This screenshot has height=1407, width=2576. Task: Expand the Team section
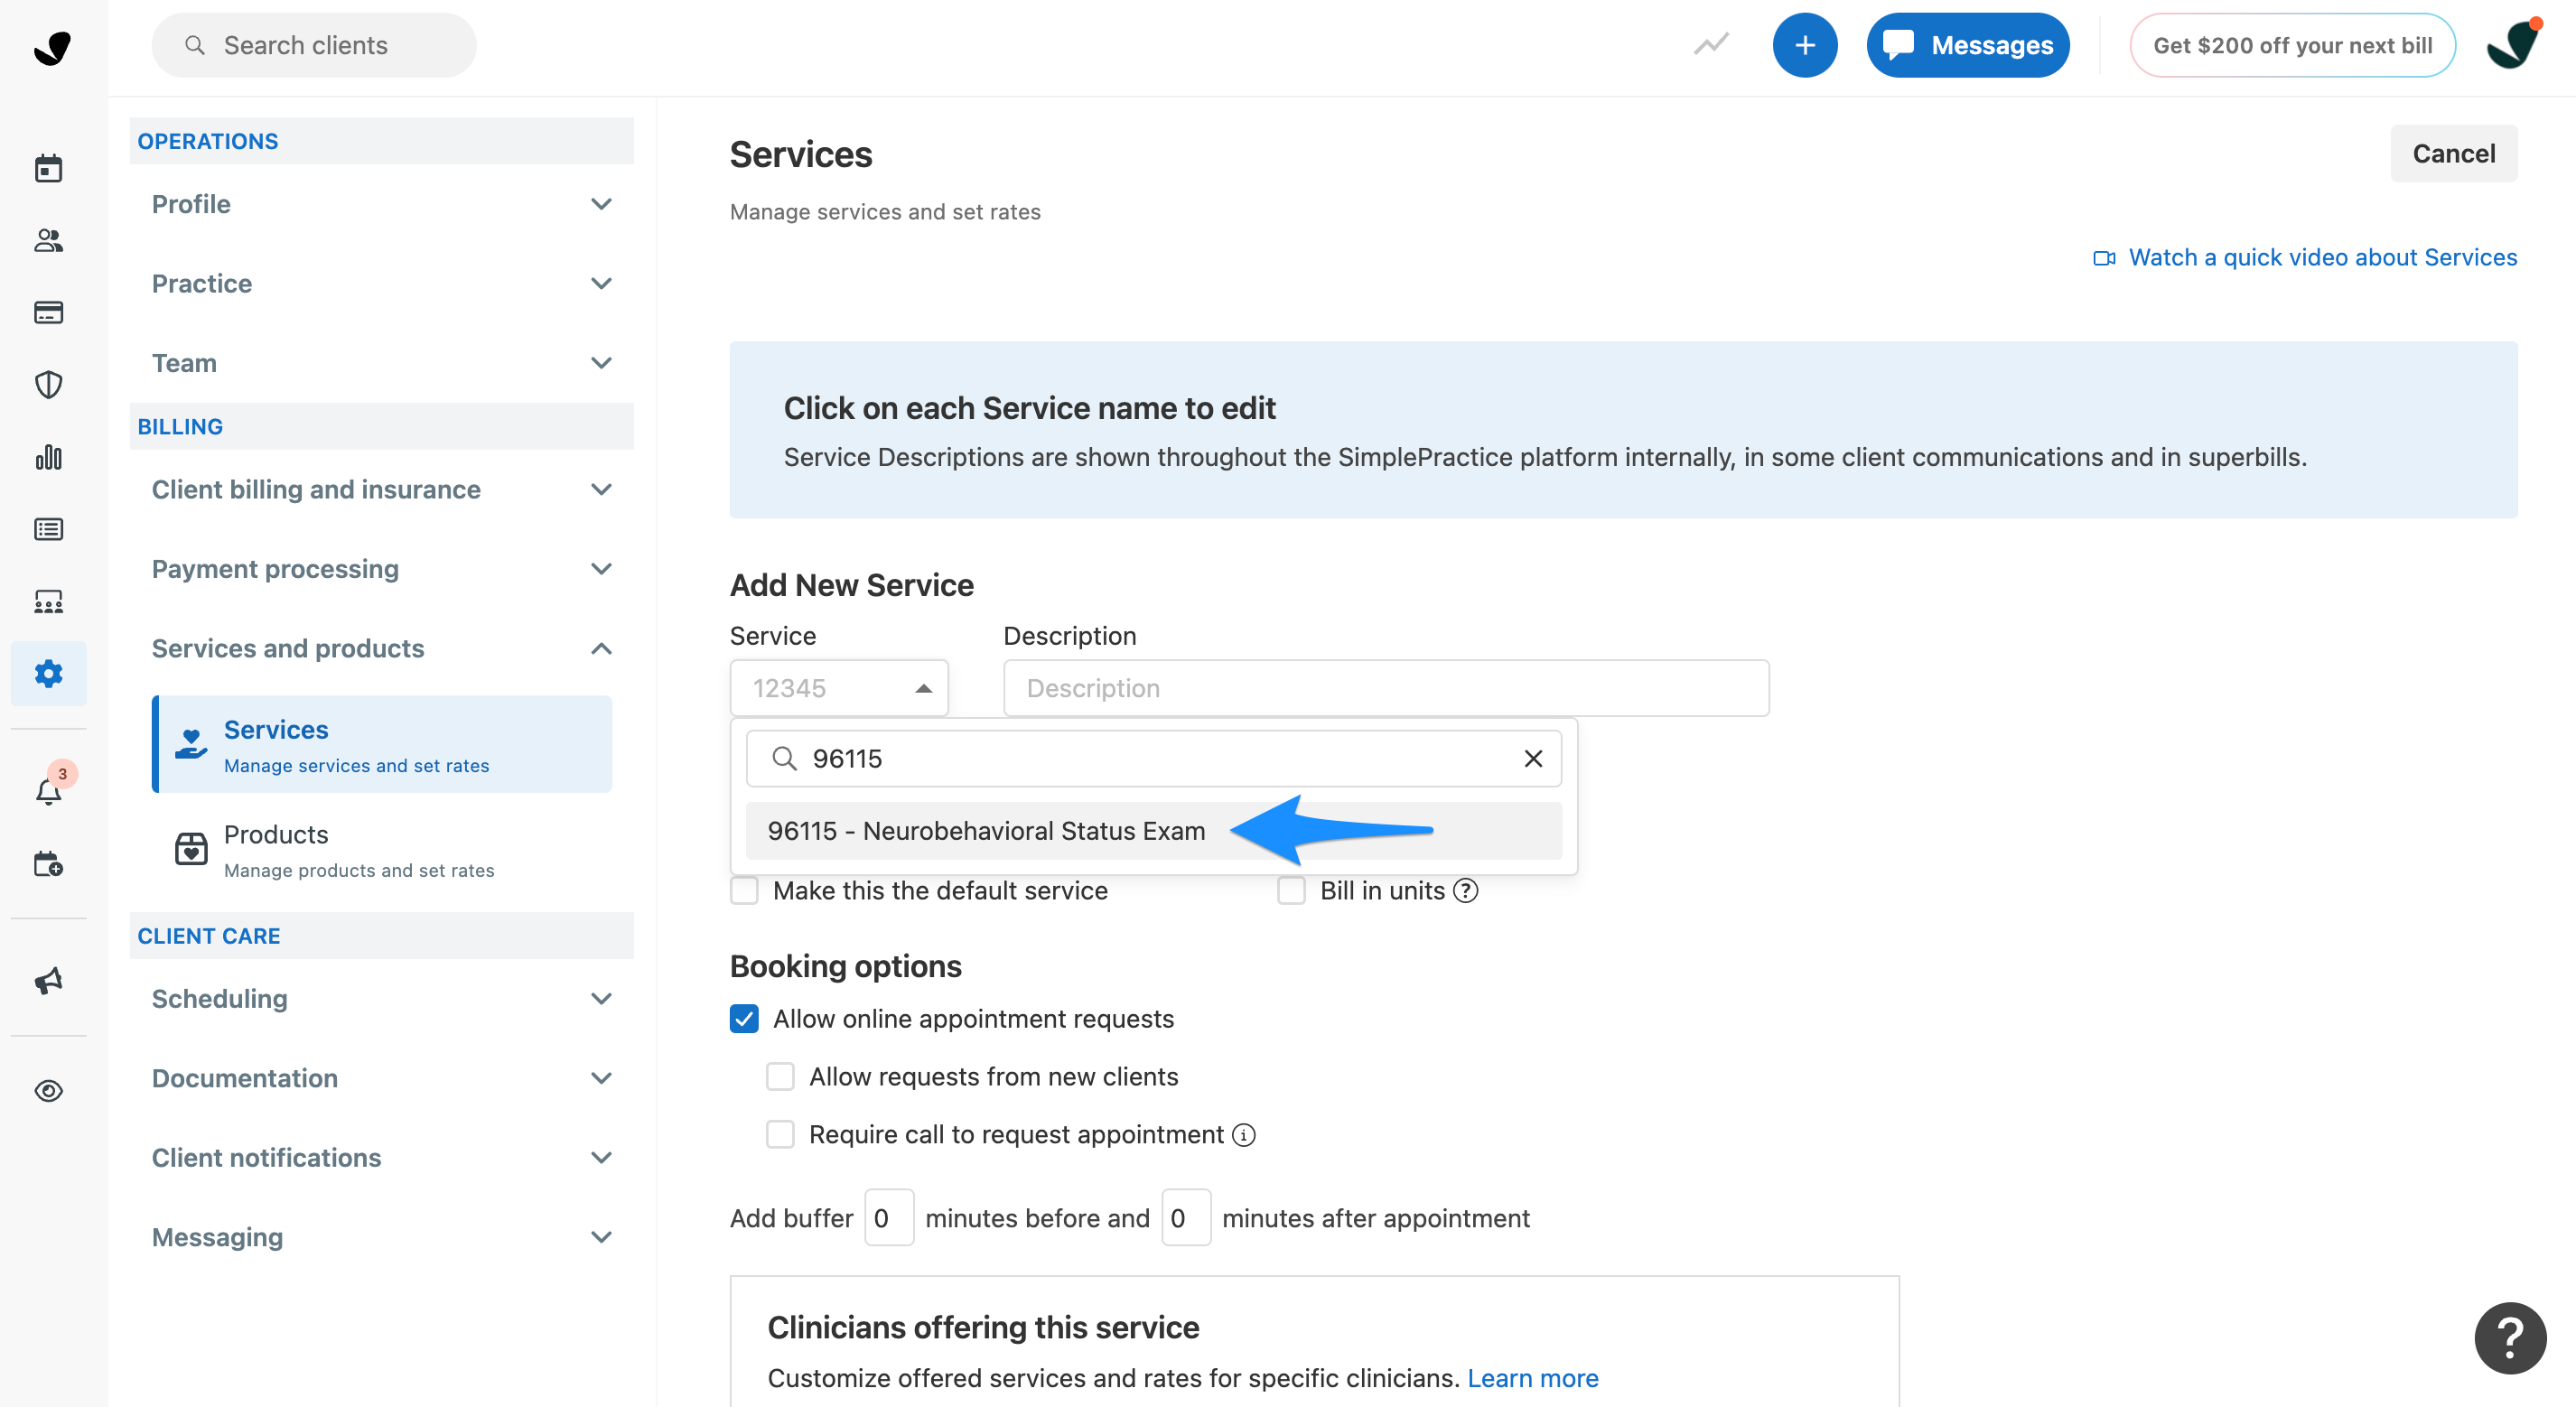click(x=382, y=363)
